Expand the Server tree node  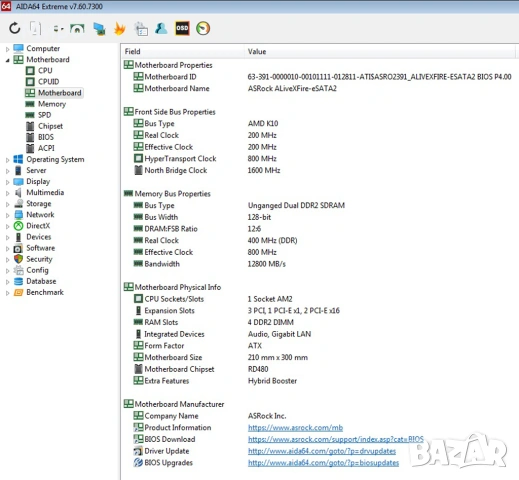pos(7,171)
